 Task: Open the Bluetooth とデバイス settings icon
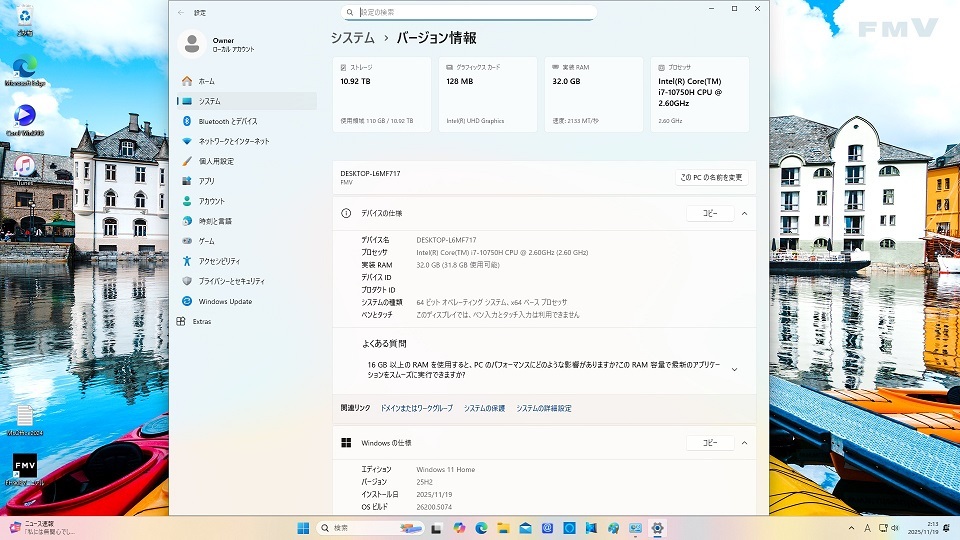pyautogui.click(x=187, y=121)
